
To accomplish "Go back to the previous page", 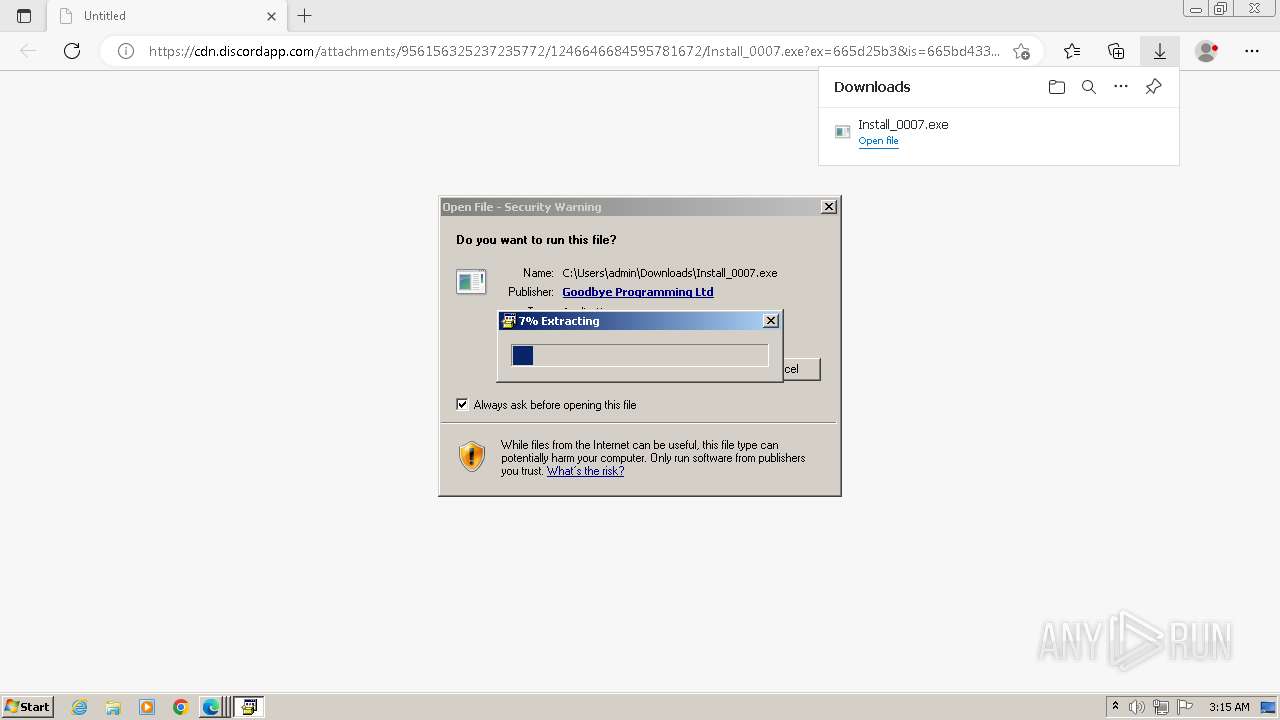I will (28, 51).
